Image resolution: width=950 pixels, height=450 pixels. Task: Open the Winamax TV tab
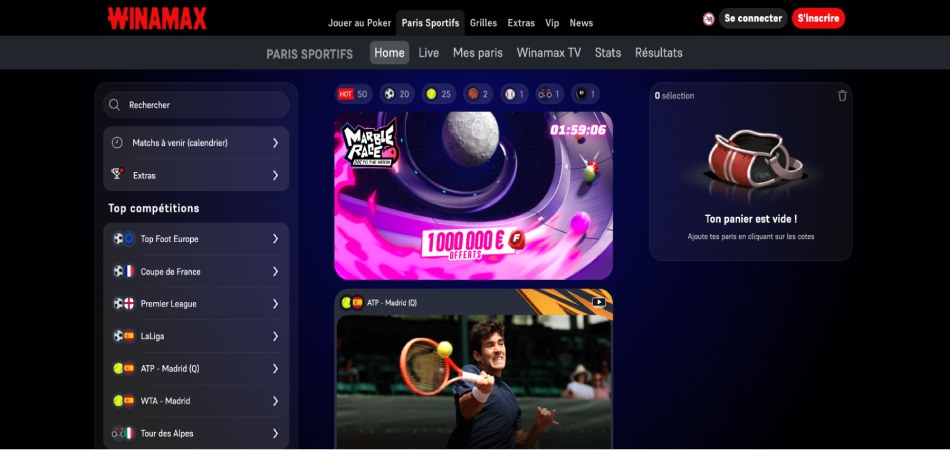pyautogui.click(x=548, y=53)
